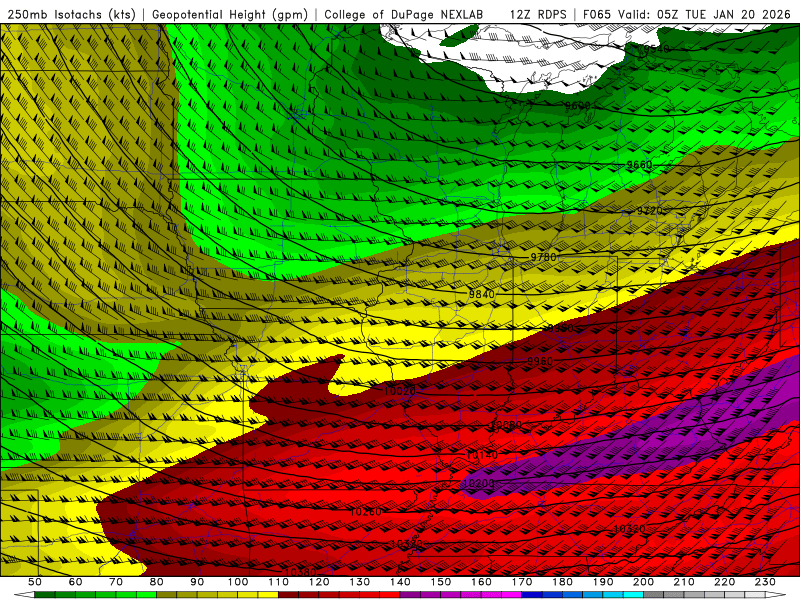Click the 190 kts color scale label
The height and width of the screenshot is (600, 800).
click(603, 582)
